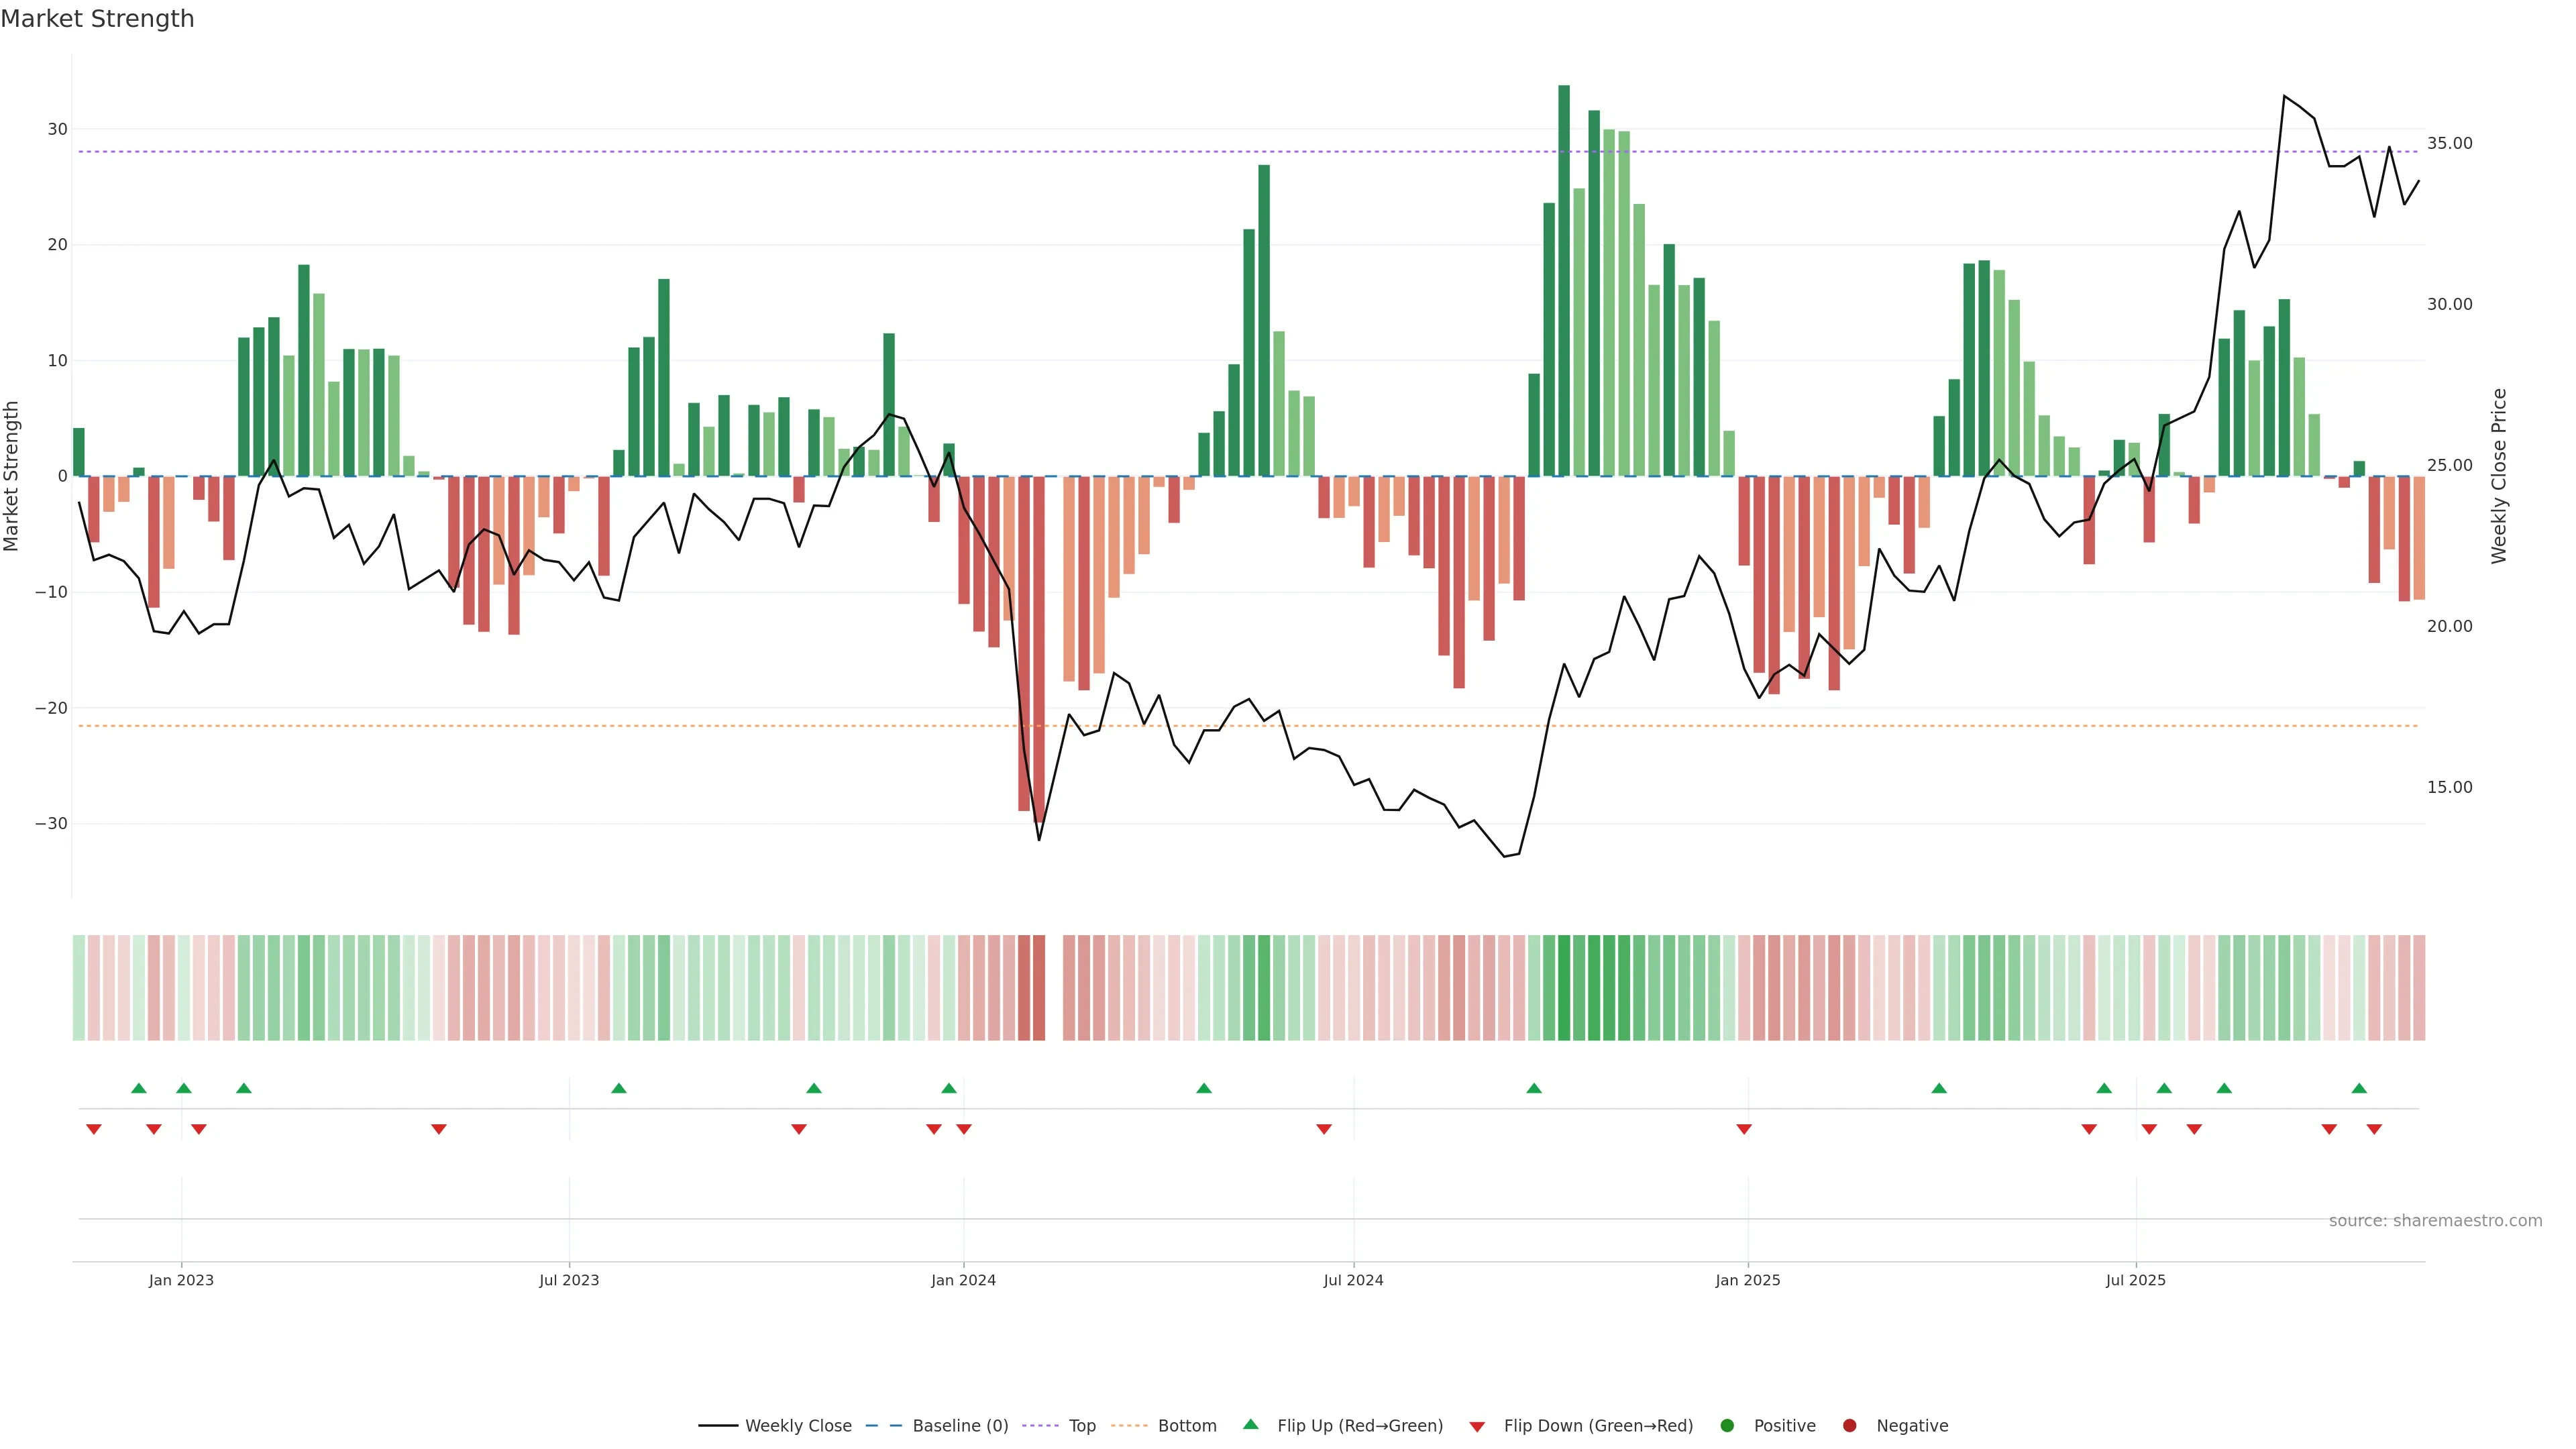Click Flip Up green triangle legend icon
The width and height of the screenshot is (2576, 1449).
1250,1425
